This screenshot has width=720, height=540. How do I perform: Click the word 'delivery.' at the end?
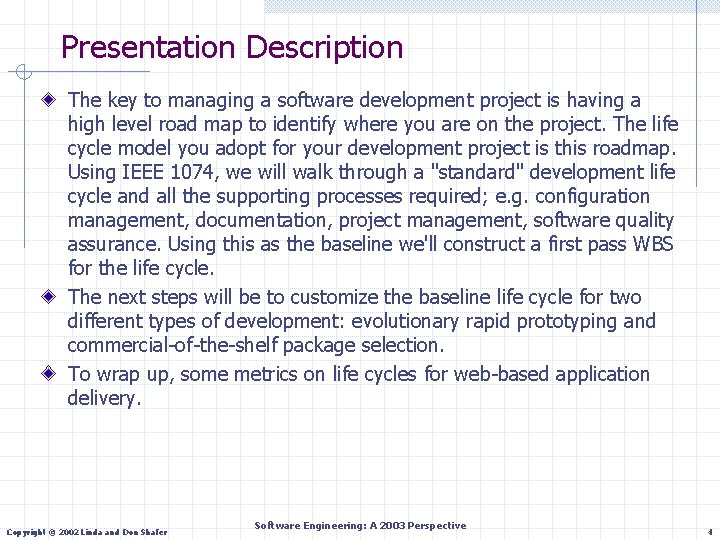pos(104,398)
